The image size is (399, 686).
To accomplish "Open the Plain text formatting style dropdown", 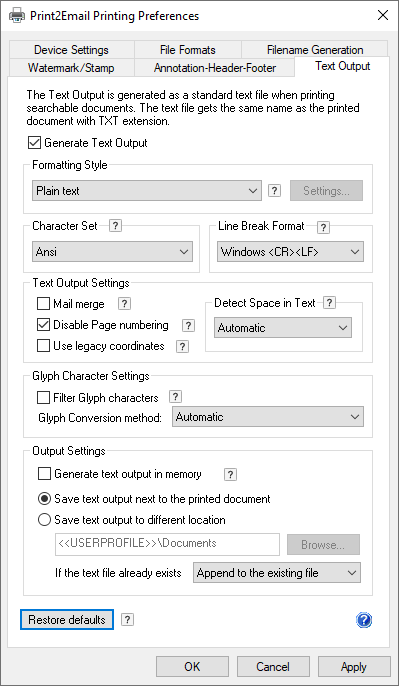I will [147, 191].
